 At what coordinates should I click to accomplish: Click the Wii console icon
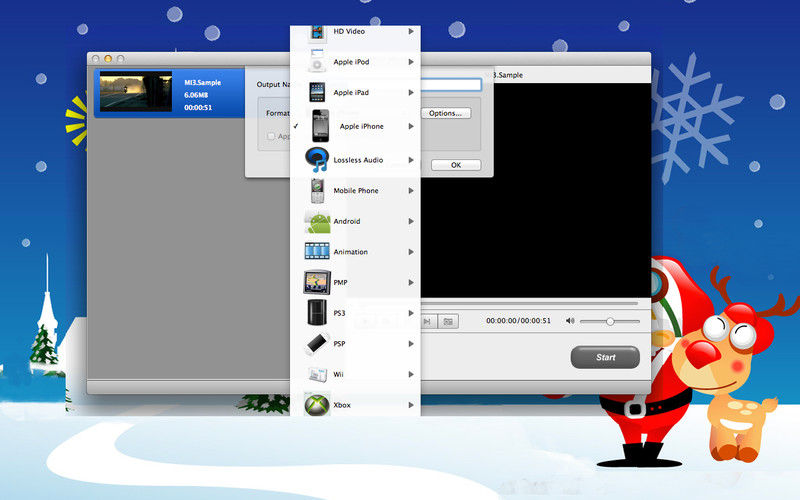click(x=318, y=375)
